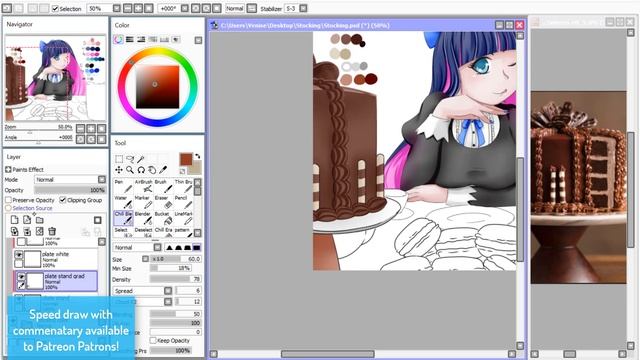This screenshot has height=360, width=640.
Task: Toggle the Selection checkbox in toolbar
Action: [x=55, y=9]
